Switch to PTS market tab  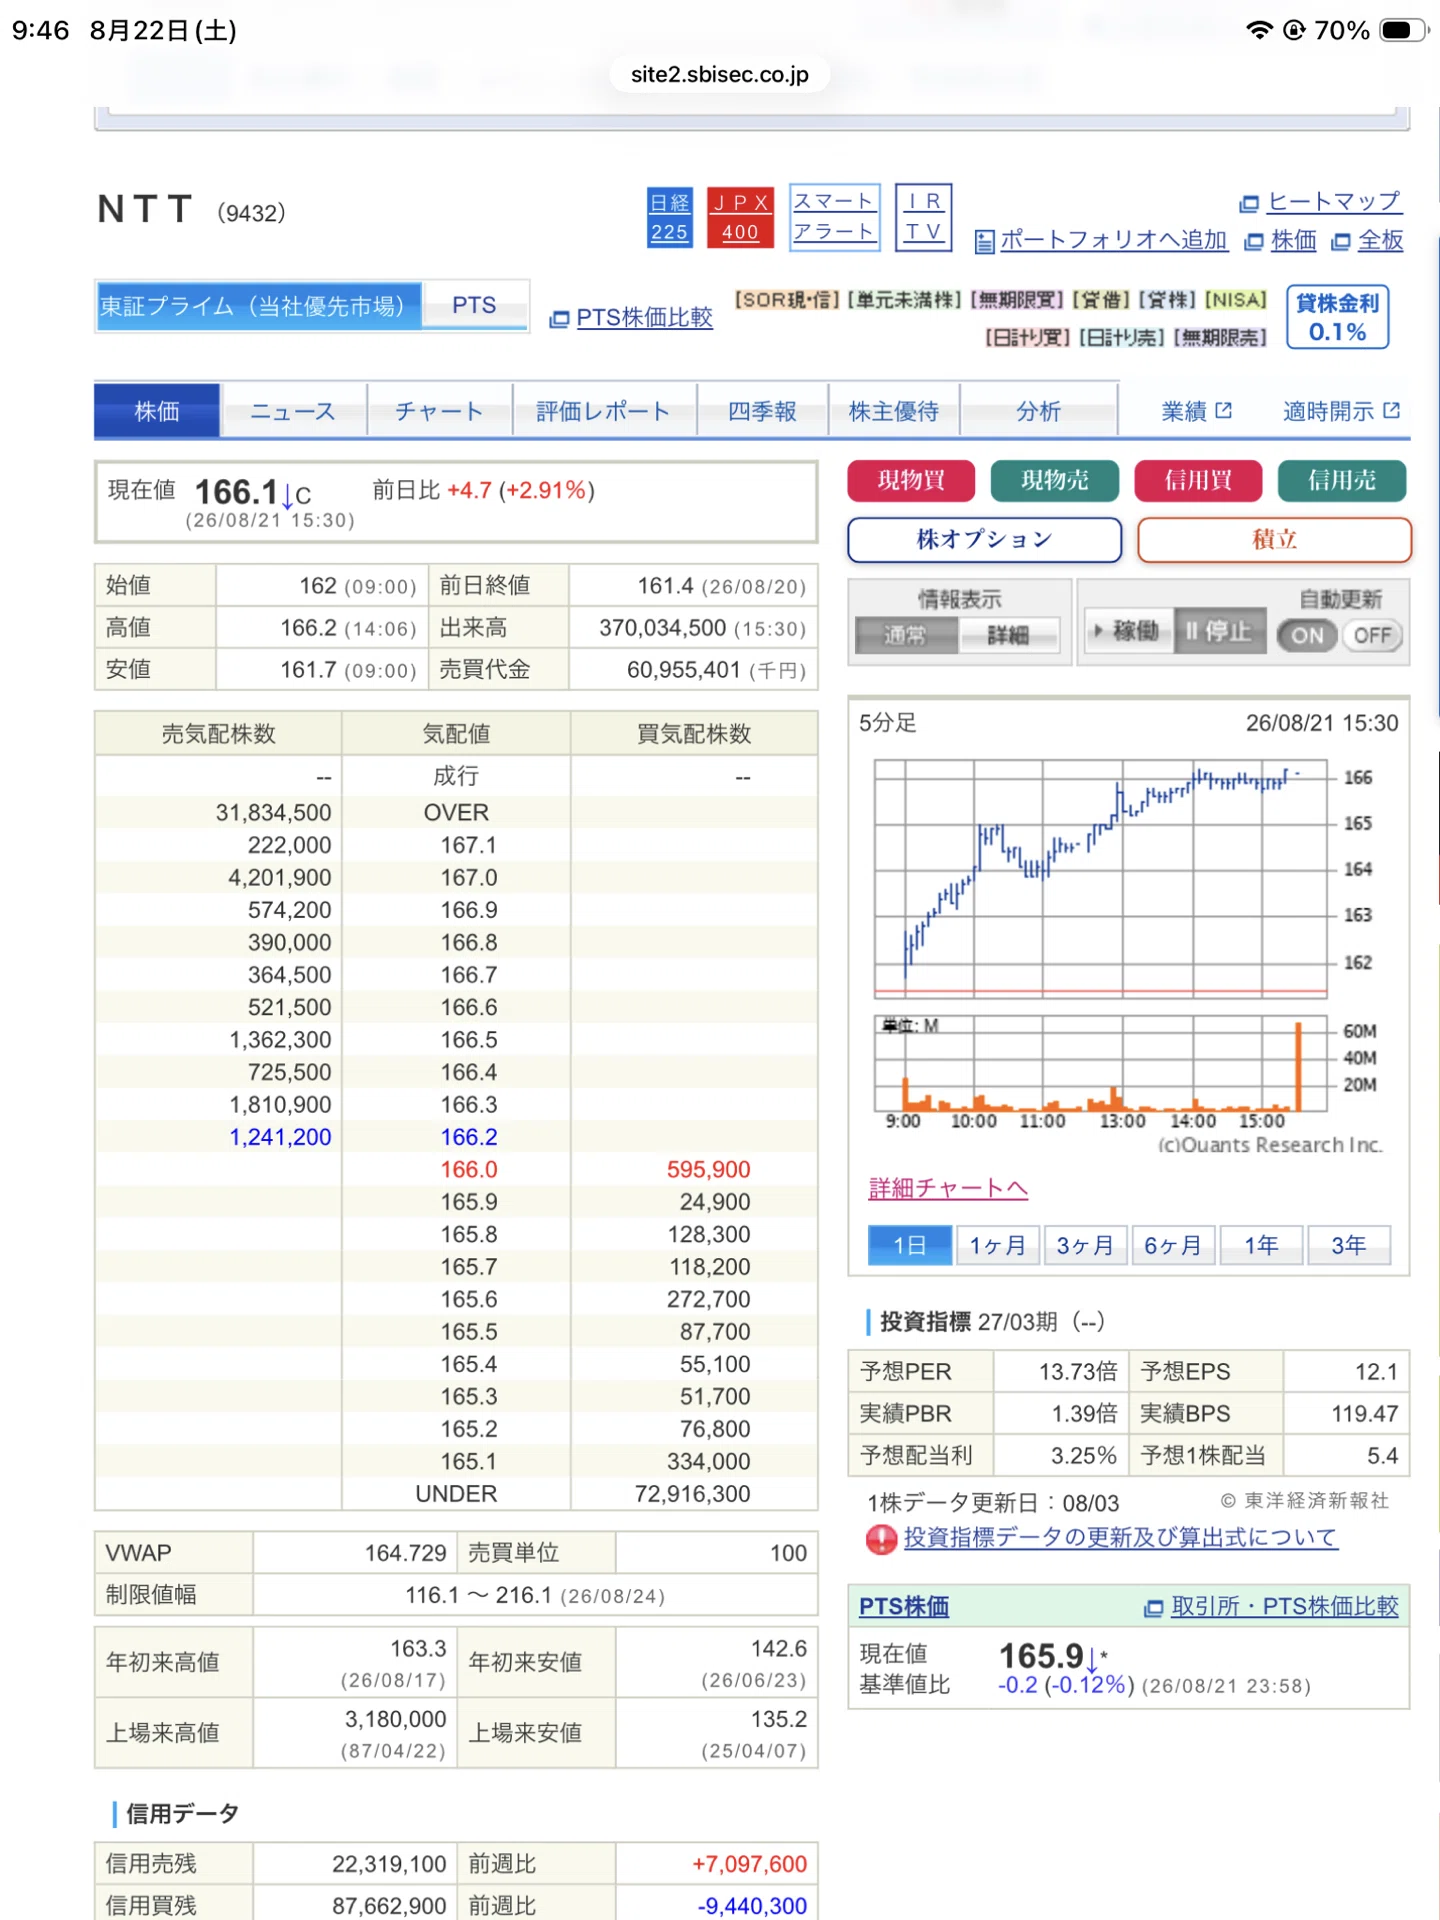(x=474, y=306)
